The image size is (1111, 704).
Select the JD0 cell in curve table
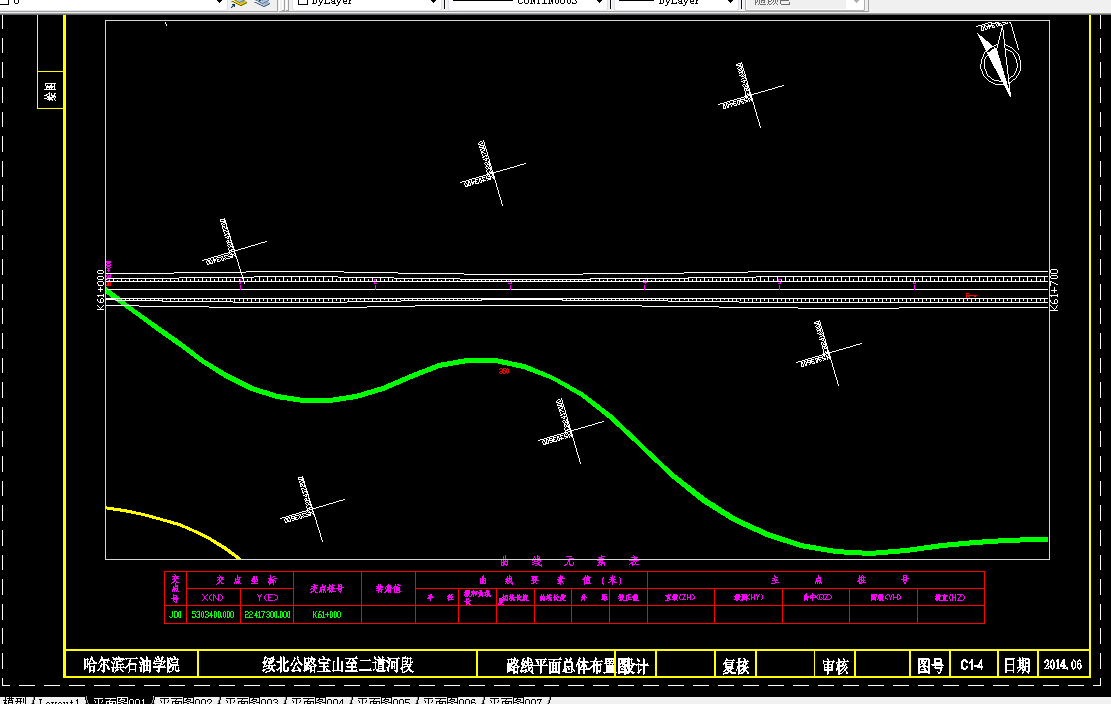(175, 615)
